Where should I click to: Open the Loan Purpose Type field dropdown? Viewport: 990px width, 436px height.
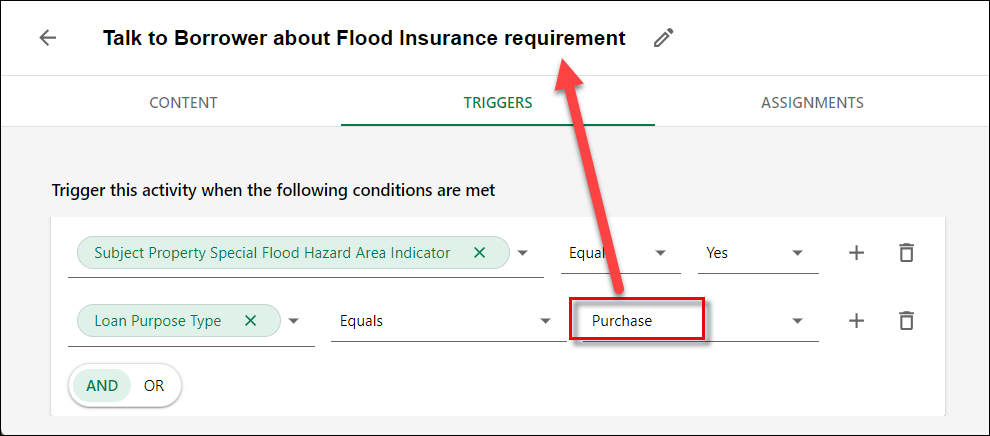[x=294, y=321]
